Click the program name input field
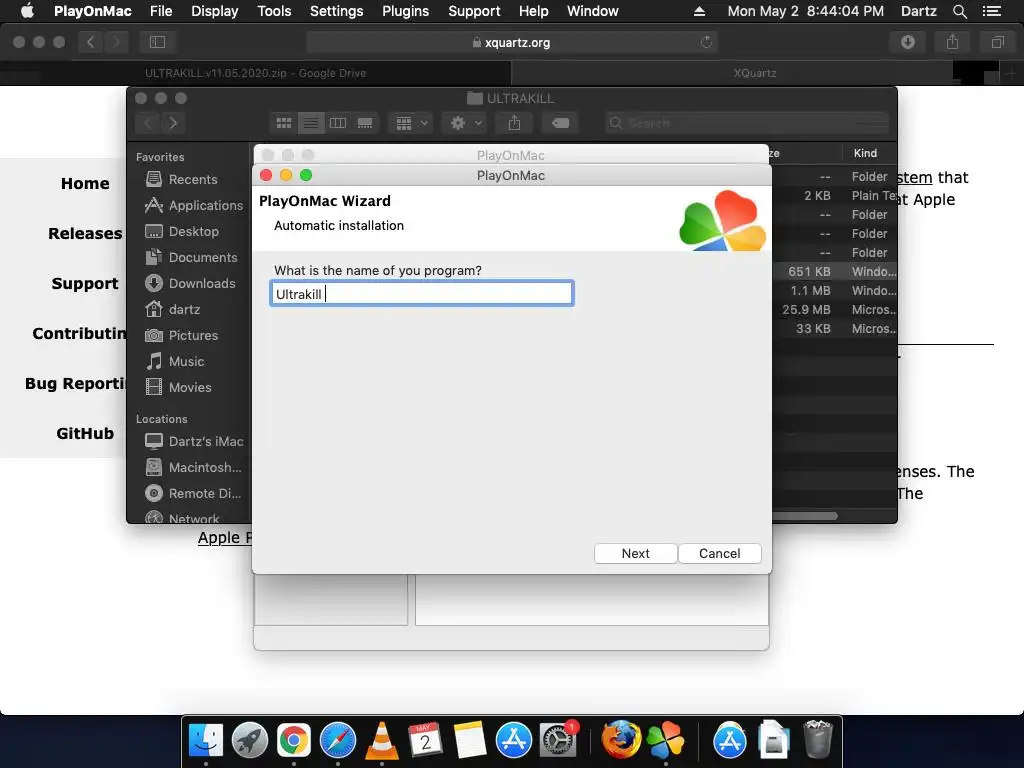The height and width of the screenshot is (768, 1024). pos(422,293)
